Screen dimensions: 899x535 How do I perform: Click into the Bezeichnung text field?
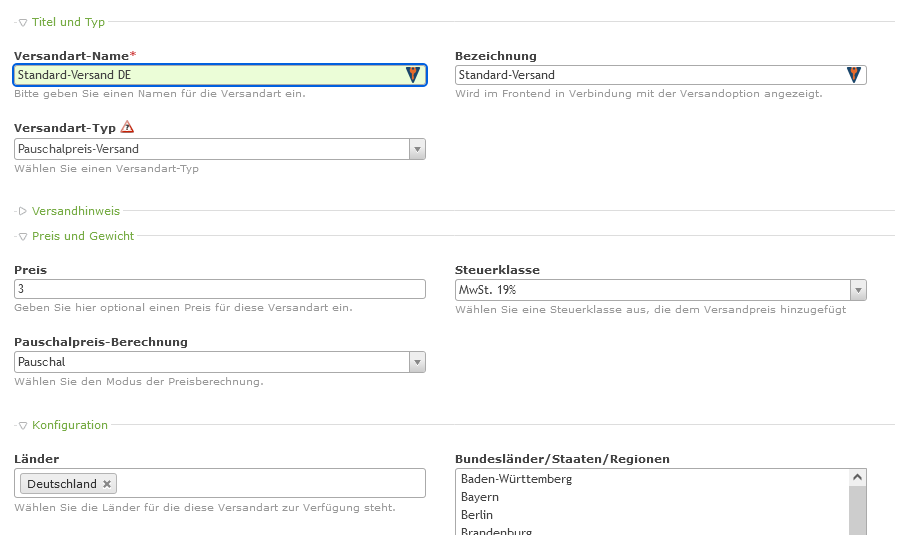pyautogui.click(x=640, y=75)
